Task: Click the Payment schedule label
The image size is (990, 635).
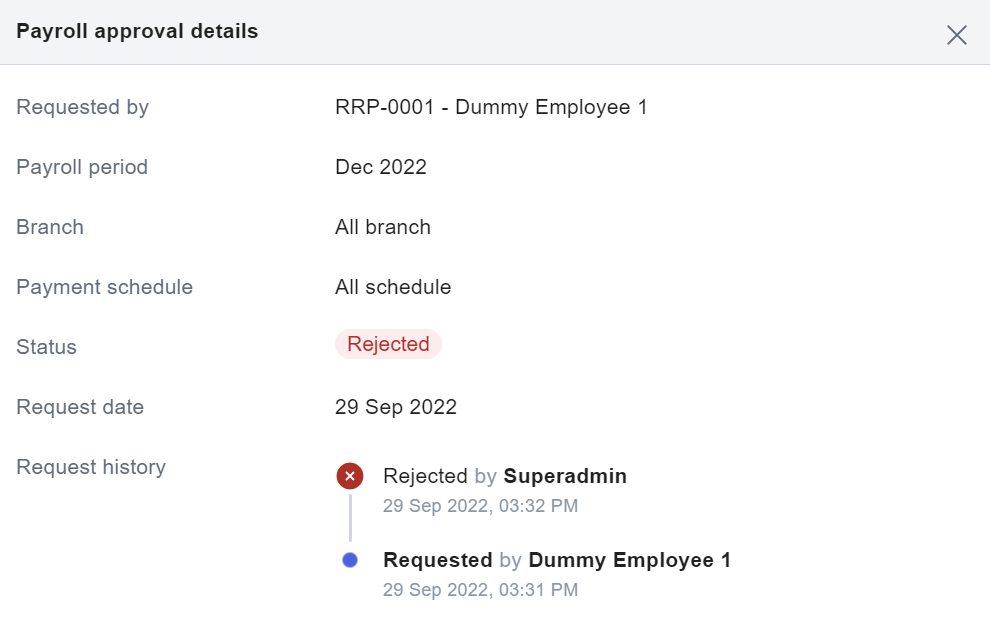Action: click(x=104, y=287)
